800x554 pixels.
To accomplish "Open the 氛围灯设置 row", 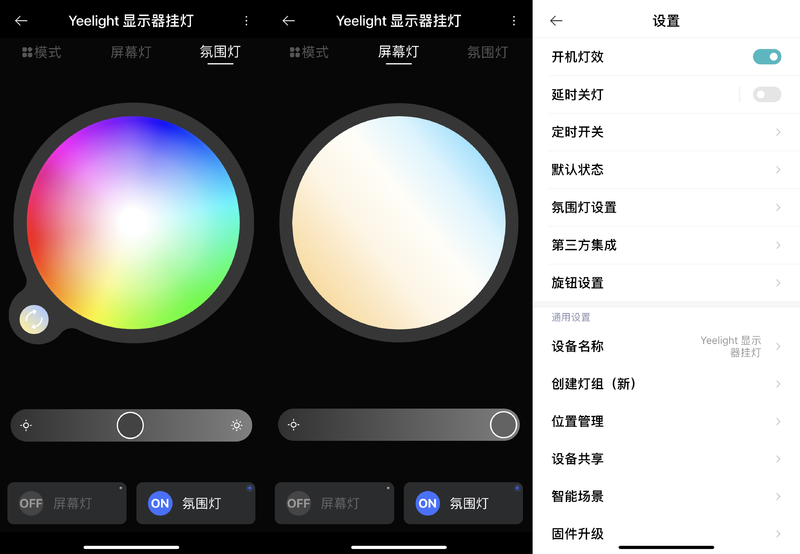I will click(666, 208).
